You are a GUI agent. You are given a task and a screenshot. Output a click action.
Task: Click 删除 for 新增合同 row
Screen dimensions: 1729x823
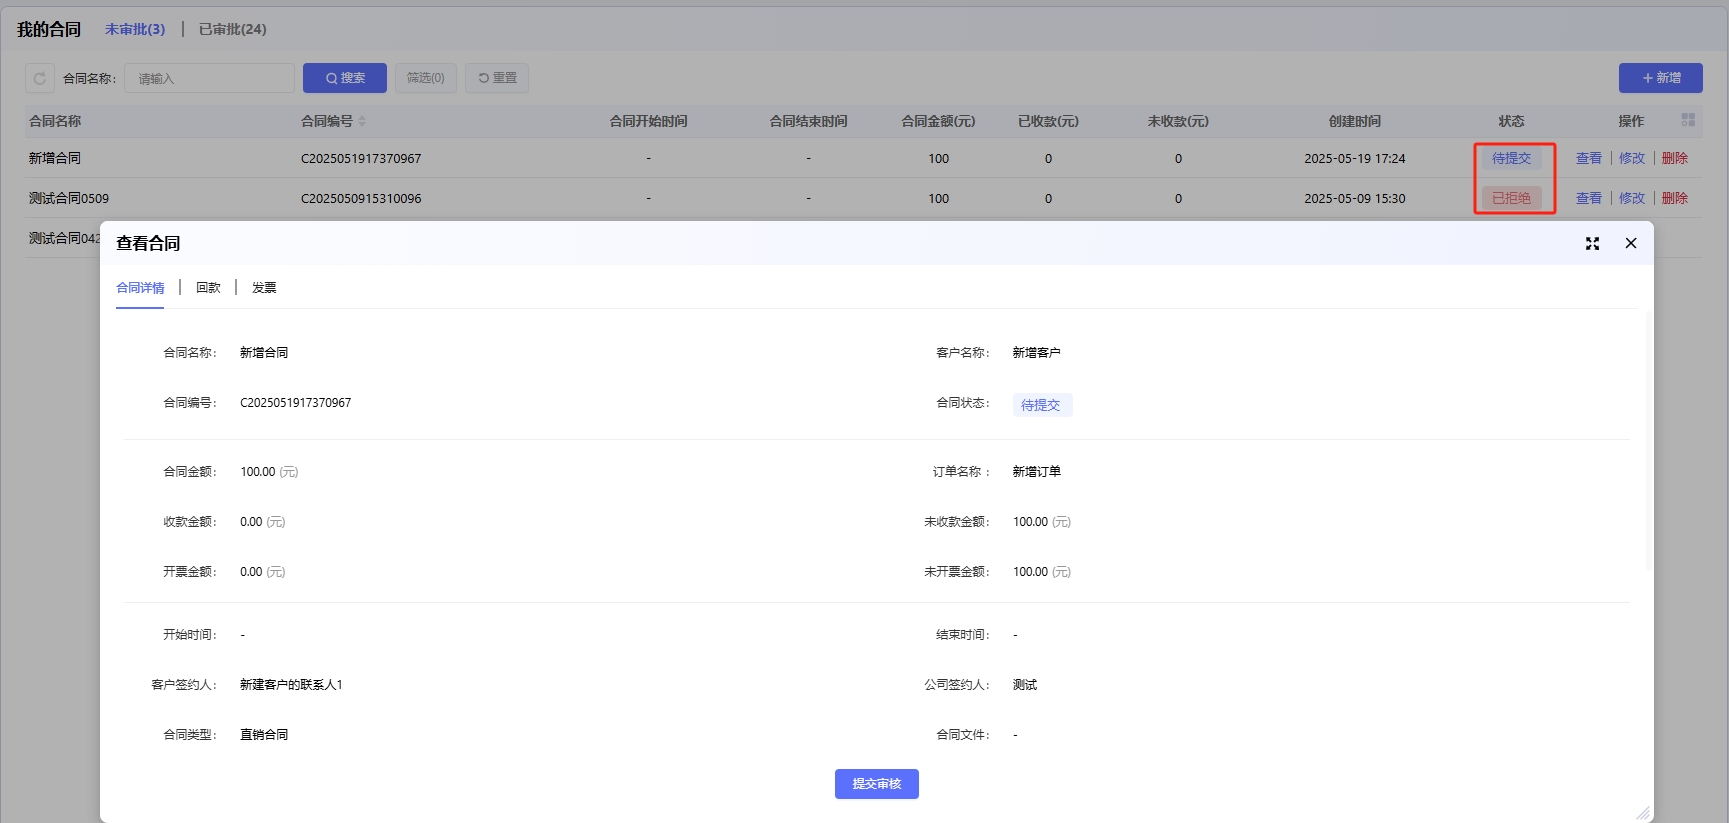(1674, 158)
